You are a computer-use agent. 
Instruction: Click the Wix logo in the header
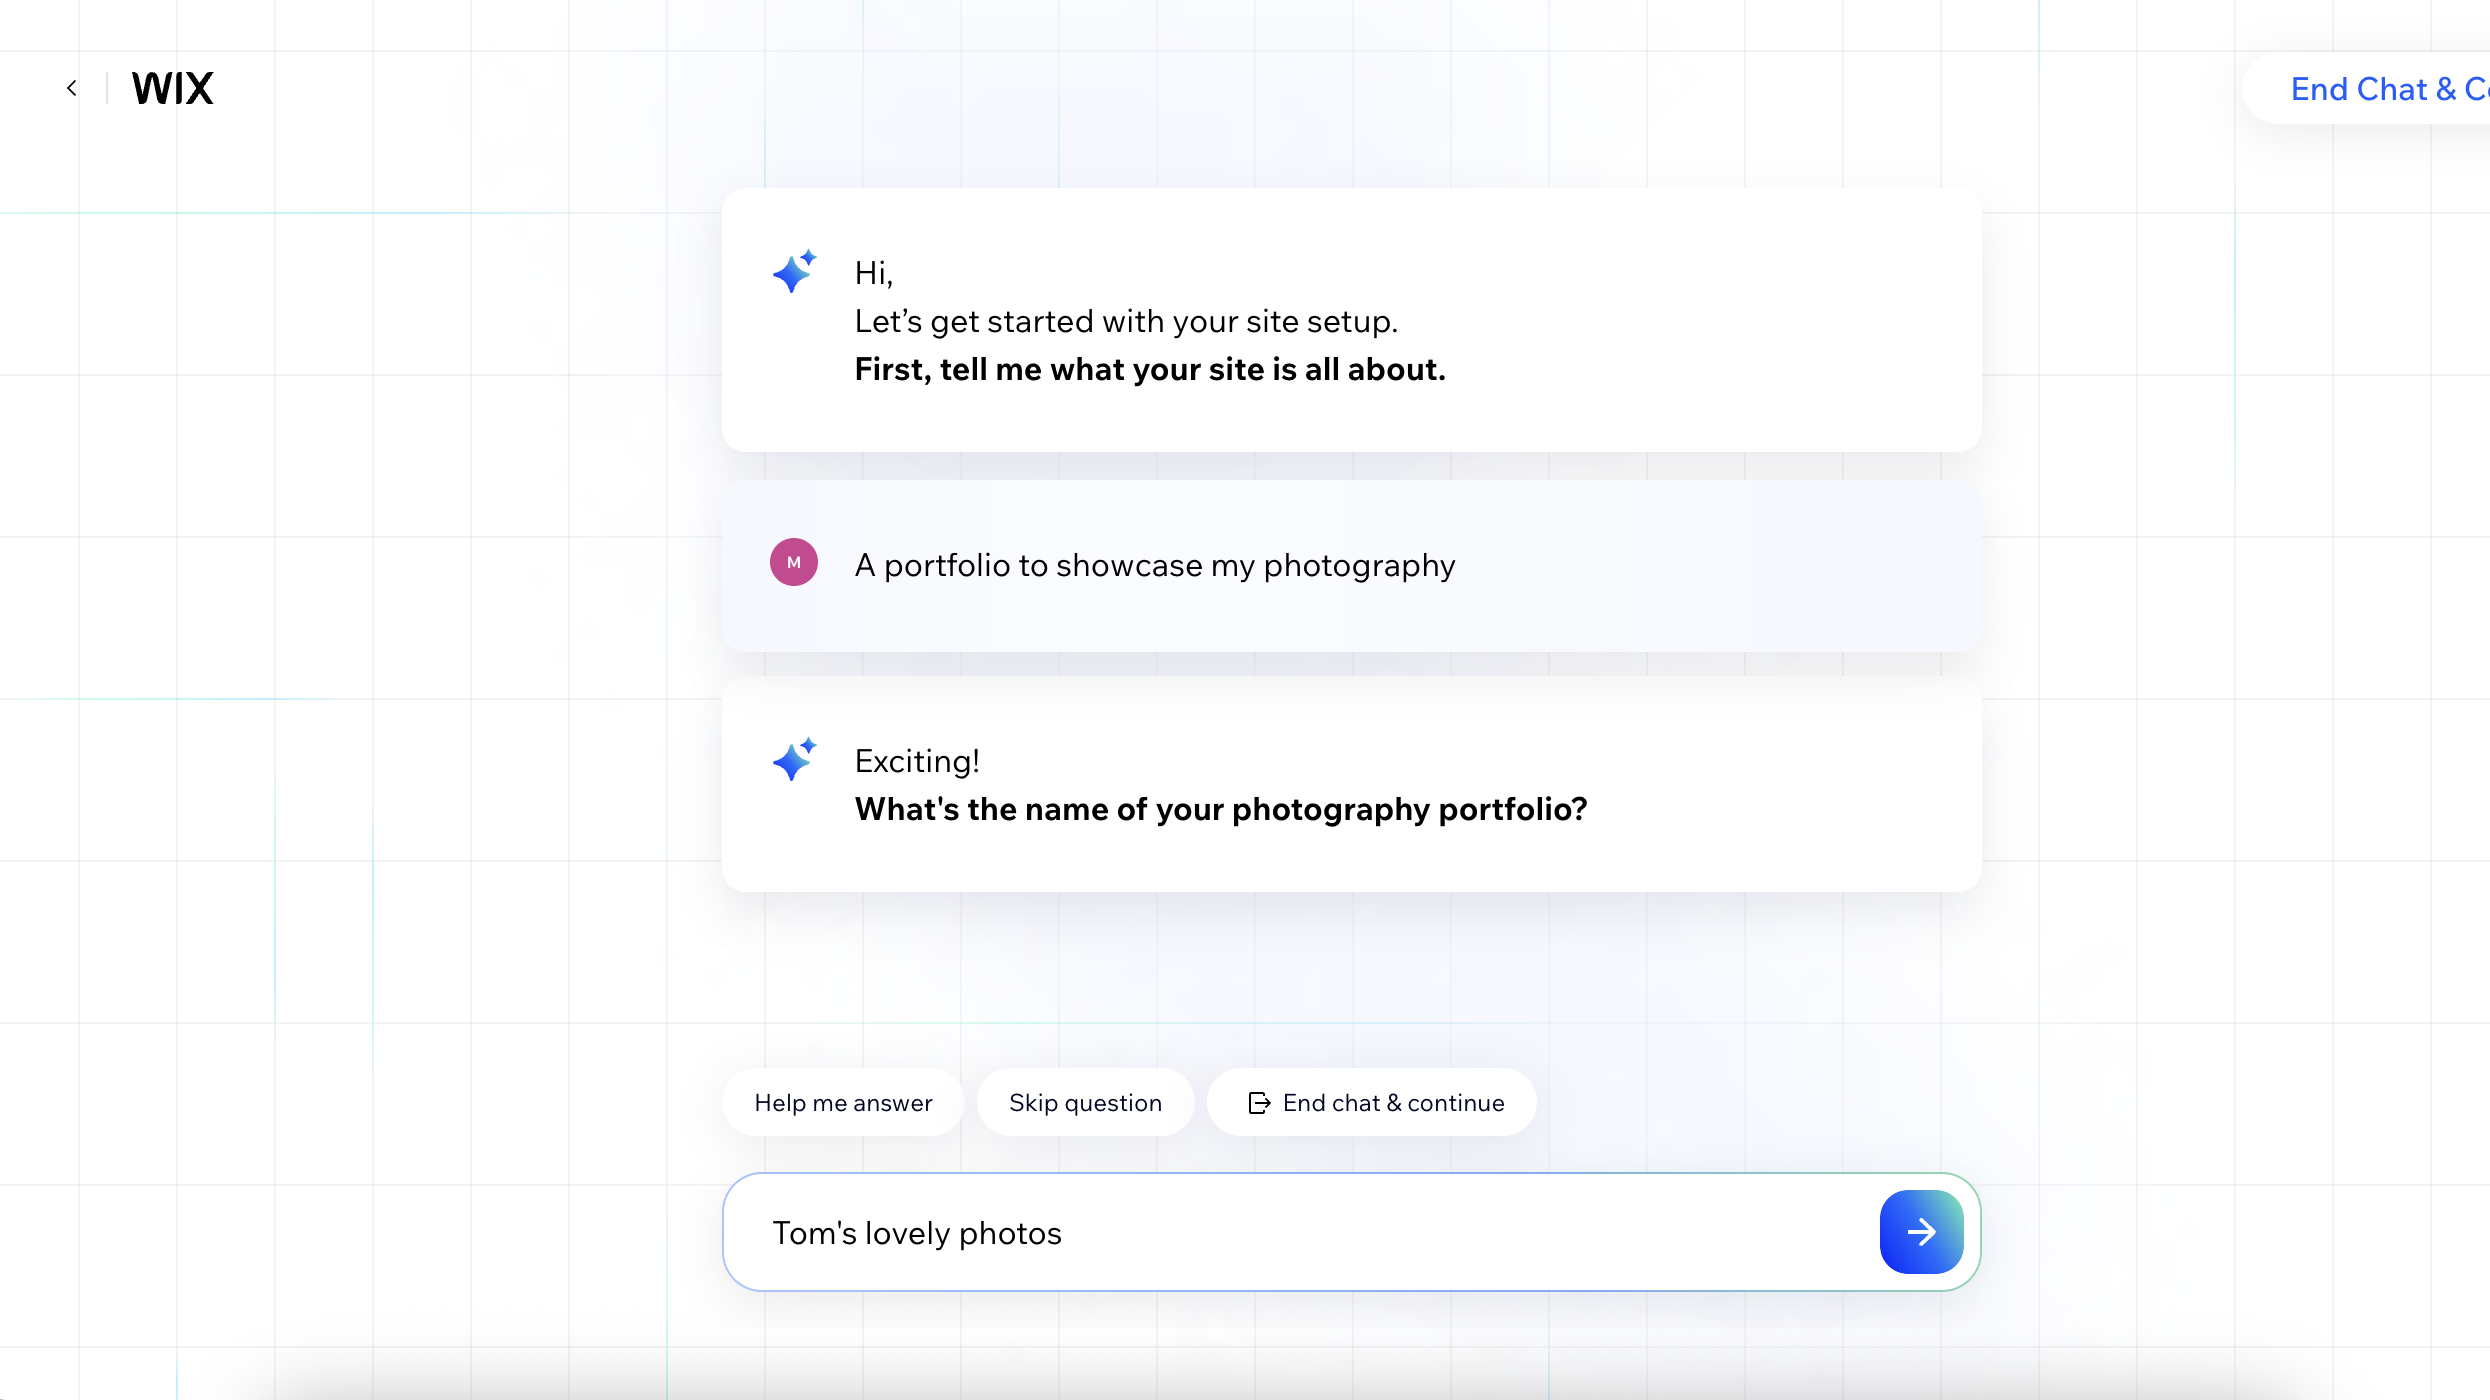pyautogui.click(x=172, y=88)
